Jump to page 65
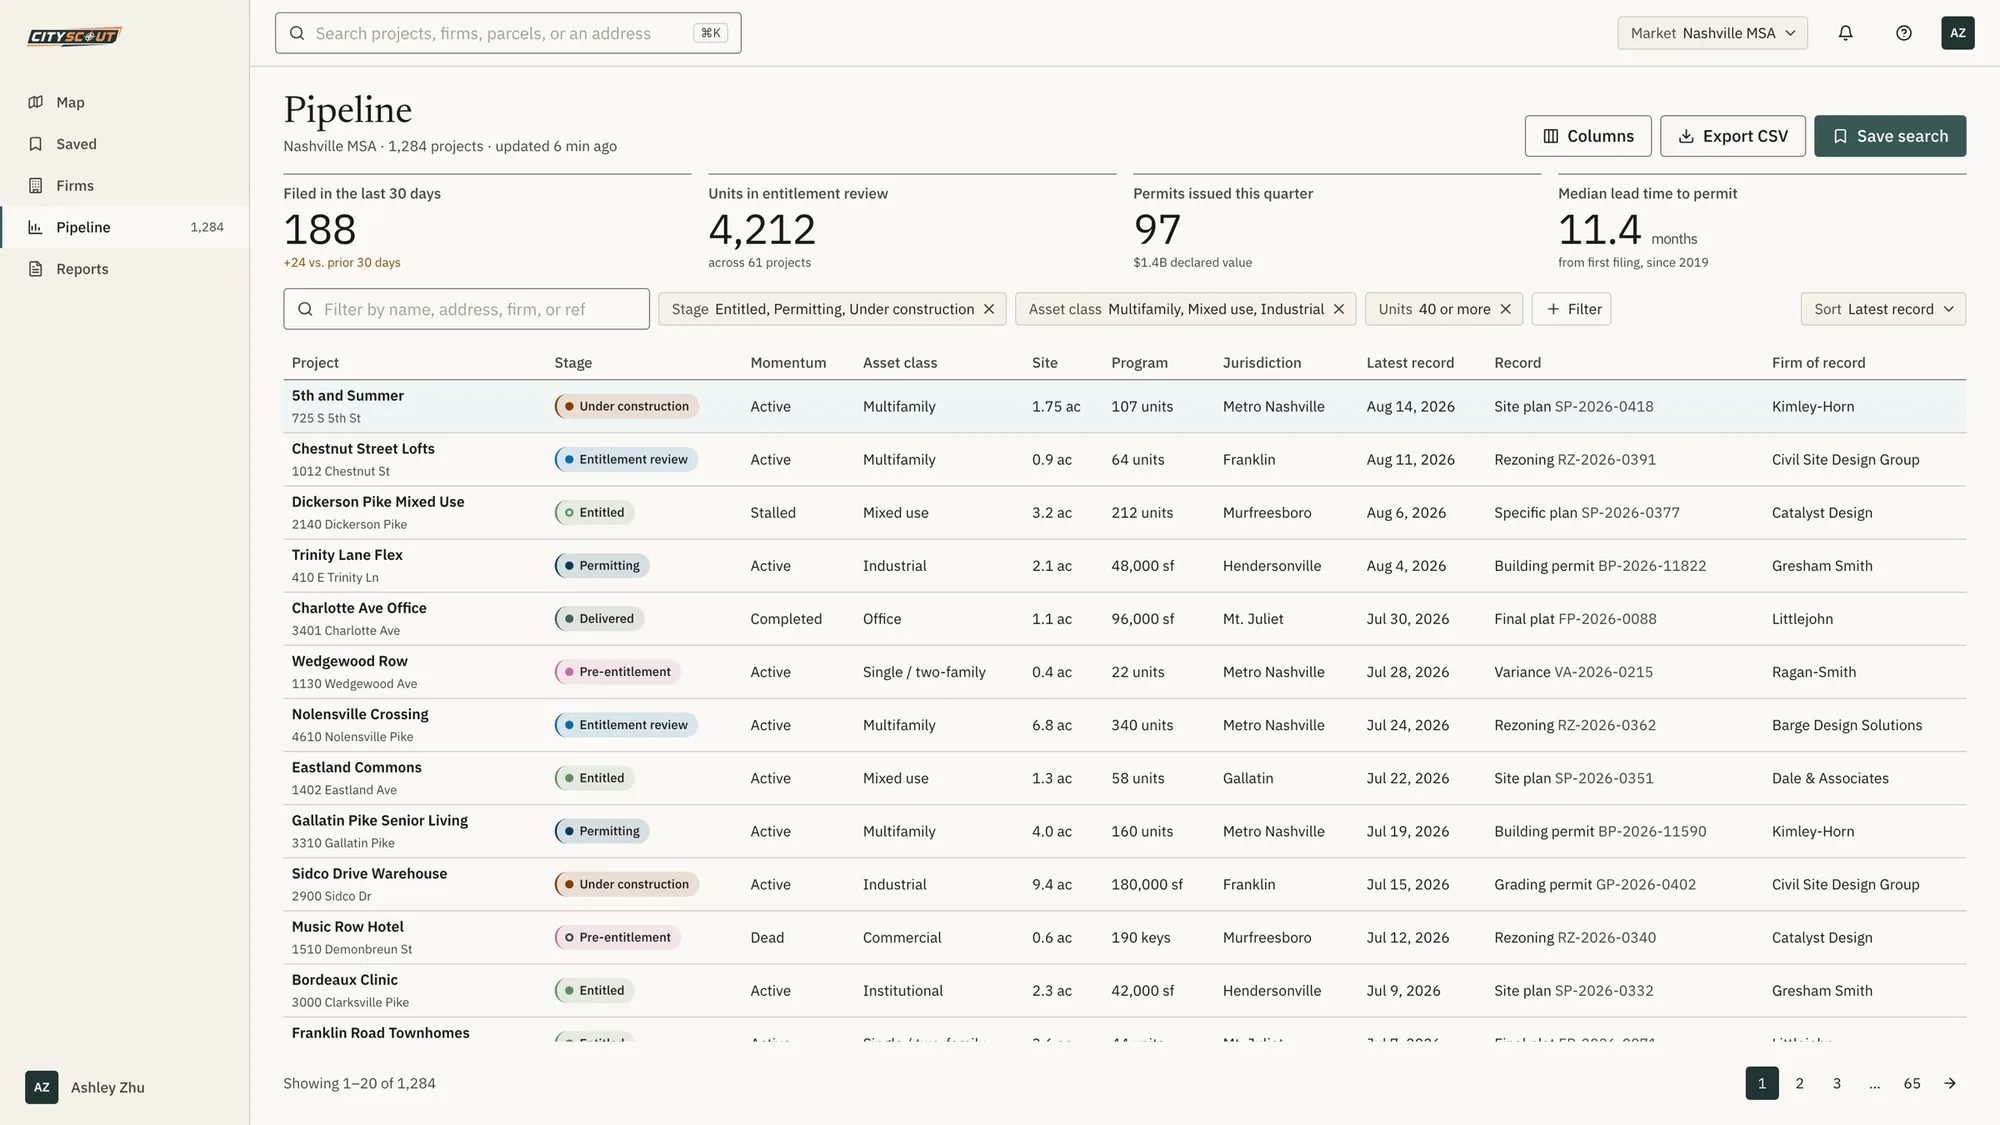The width and height of the screenshot is (2000, 1125). point(1912,1083)
